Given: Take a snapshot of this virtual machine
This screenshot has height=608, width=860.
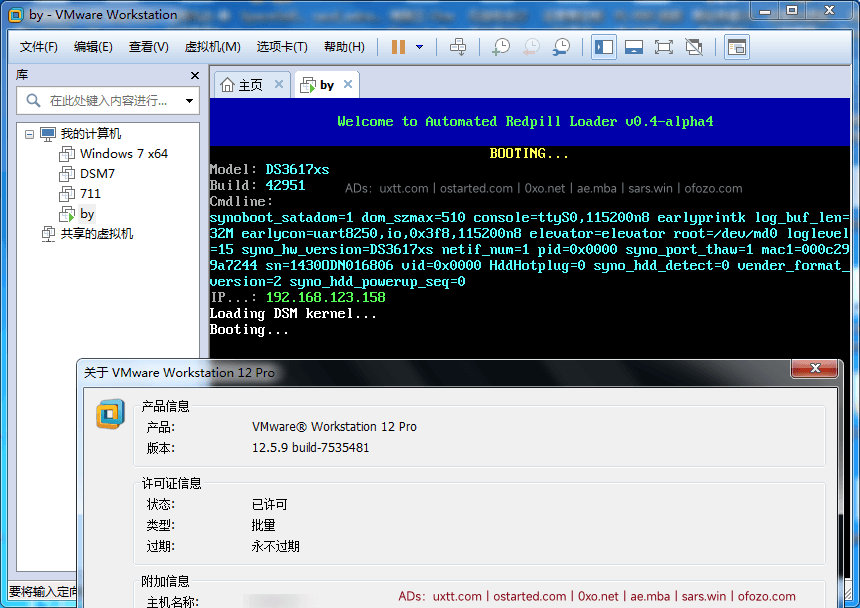Looking at the screenshot, I should tap(501, 47).
